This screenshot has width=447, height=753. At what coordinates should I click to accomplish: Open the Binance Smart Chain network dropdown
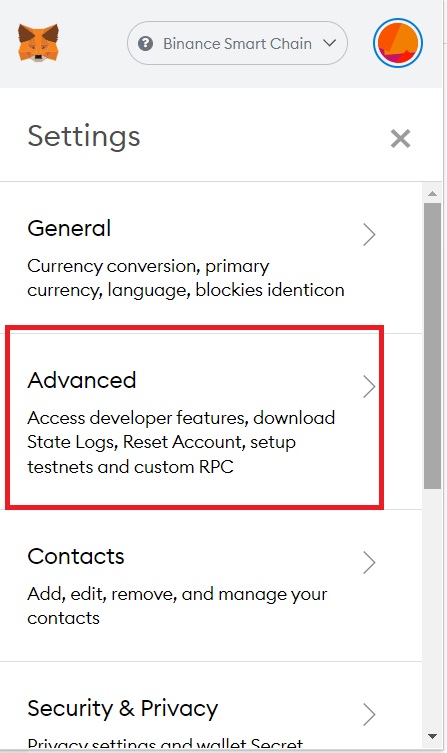(237, 43)
